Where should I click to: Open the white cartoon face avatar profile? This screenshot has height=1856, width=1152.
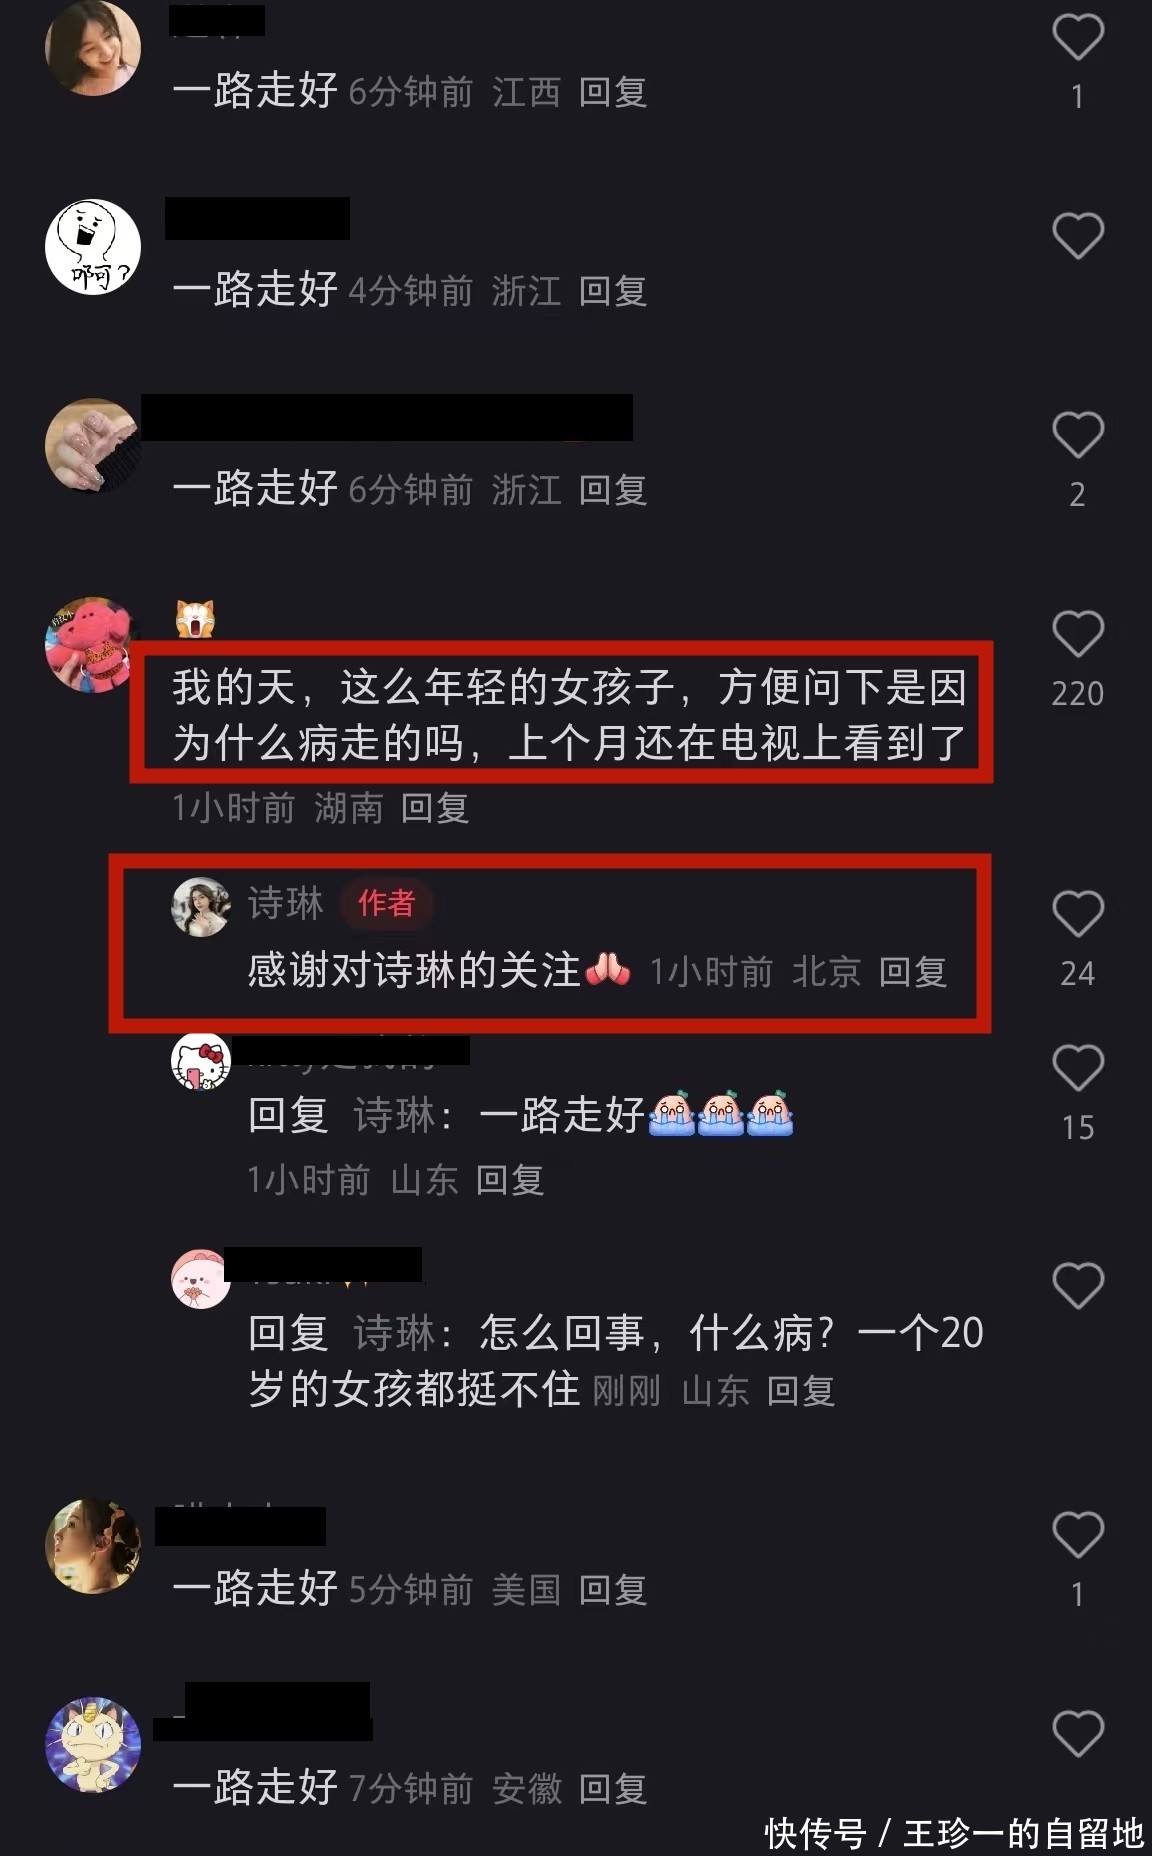coord(93,247)
